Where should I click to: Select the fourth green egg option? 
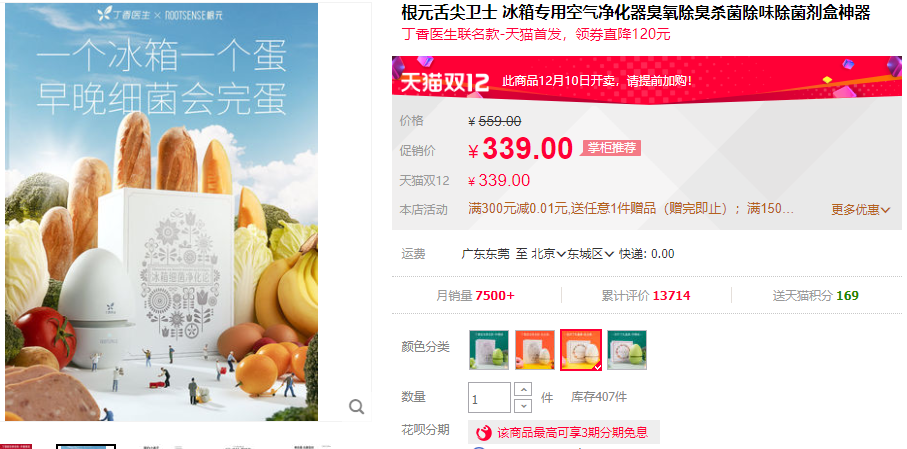coord(627,349)
